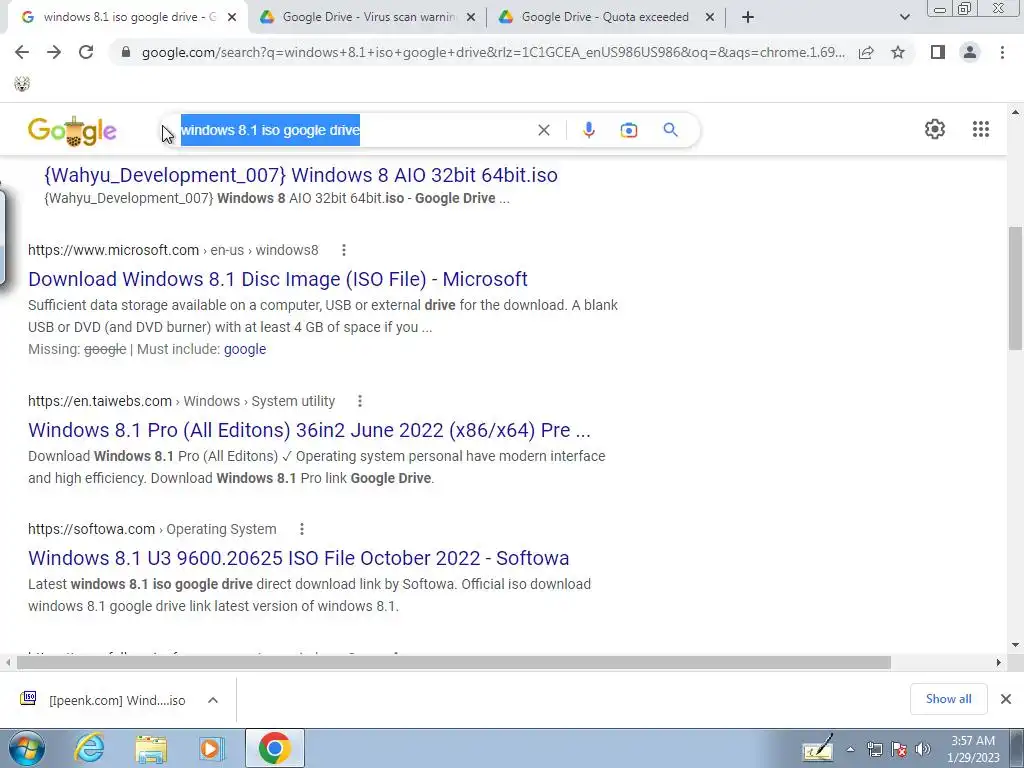Click the softowa.com breadcrumb text
This screenshot has height=768, width=1024.
click(x=152, y=529)
